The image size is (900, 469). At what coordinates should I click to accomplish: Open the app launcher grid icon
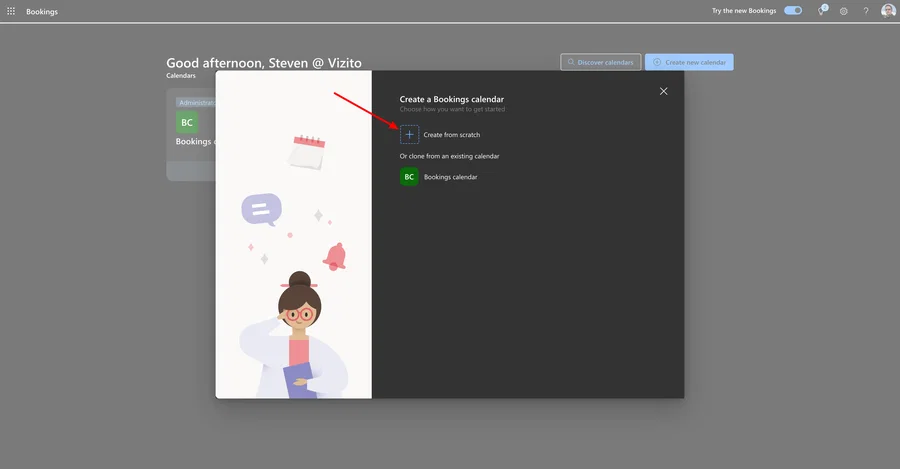point(11,11)
